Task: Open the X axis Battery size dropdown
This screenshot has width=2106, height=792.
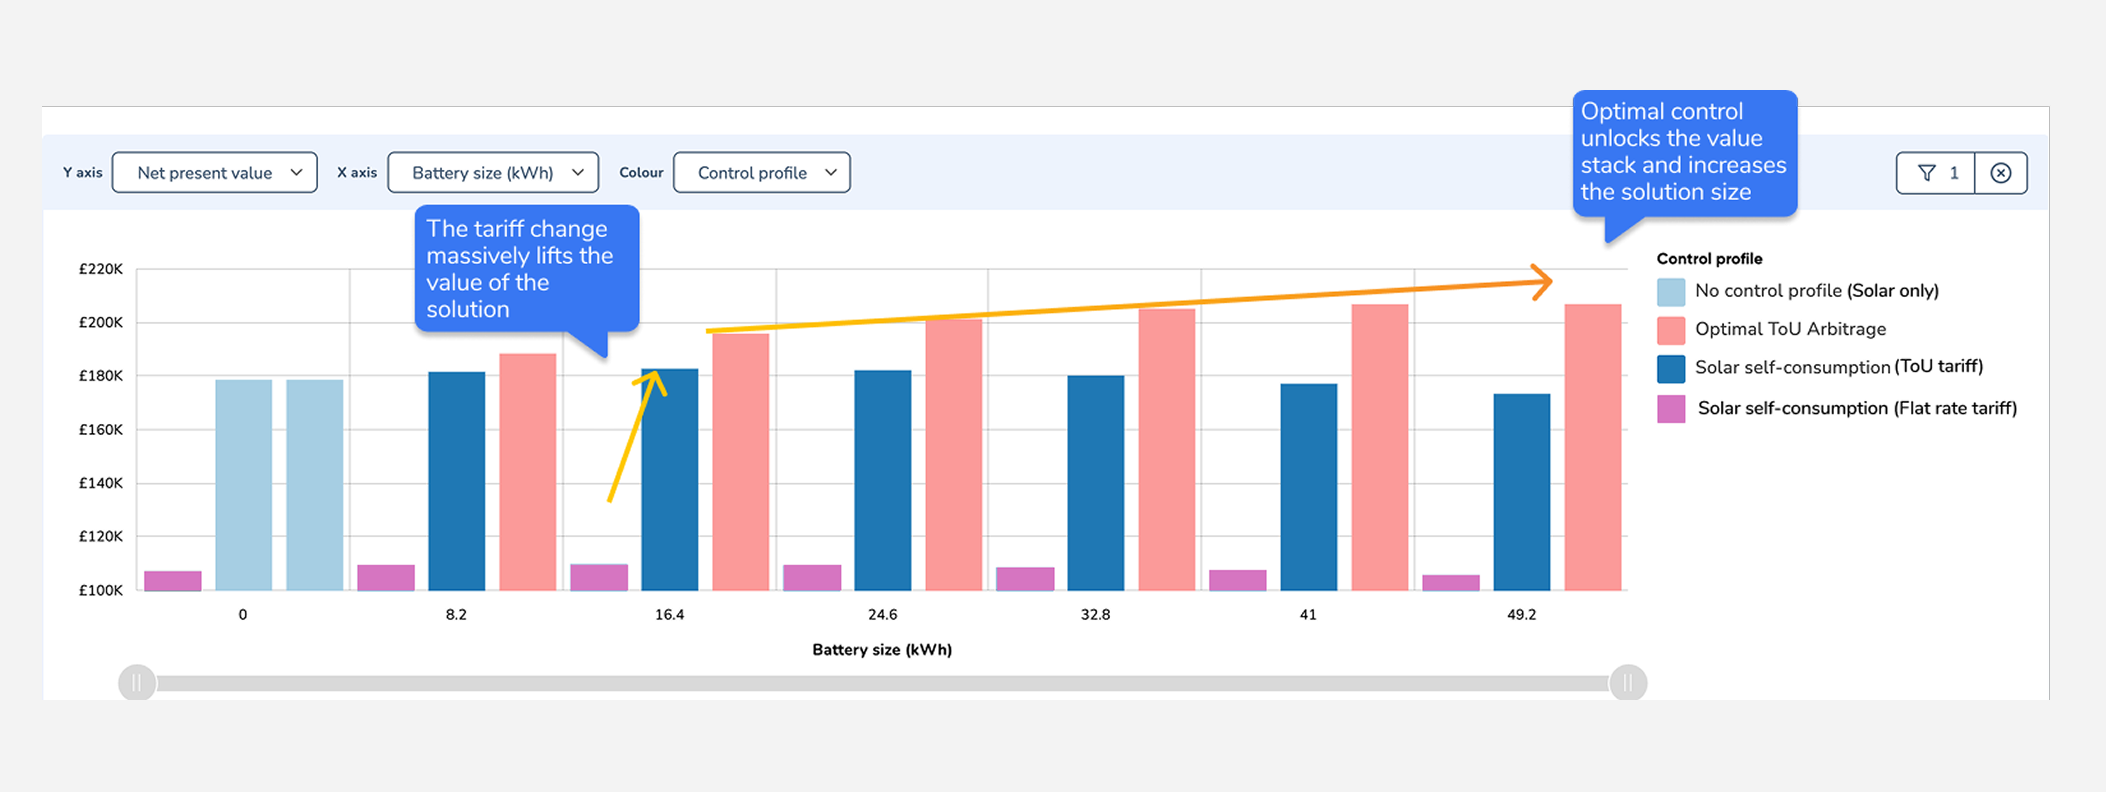Action: (x=493, y=172)
